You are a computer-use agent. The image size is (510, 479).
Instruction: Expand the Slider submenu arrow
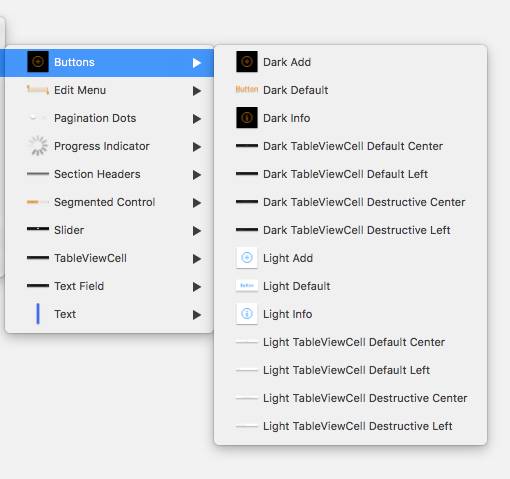(197, 231)
